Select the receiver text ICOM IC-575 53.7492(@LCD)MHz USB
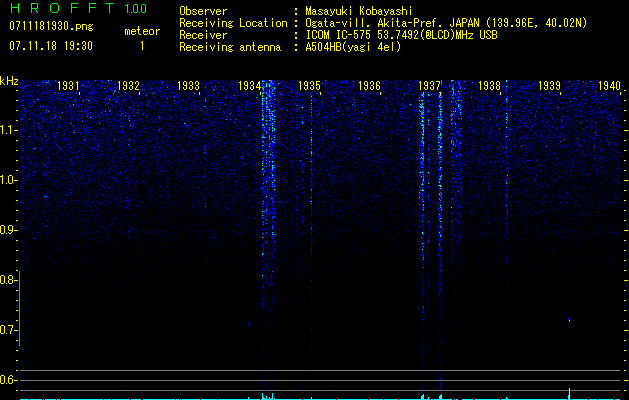Image resolution: width=629 pixels, height=400 pixels. 401,35
